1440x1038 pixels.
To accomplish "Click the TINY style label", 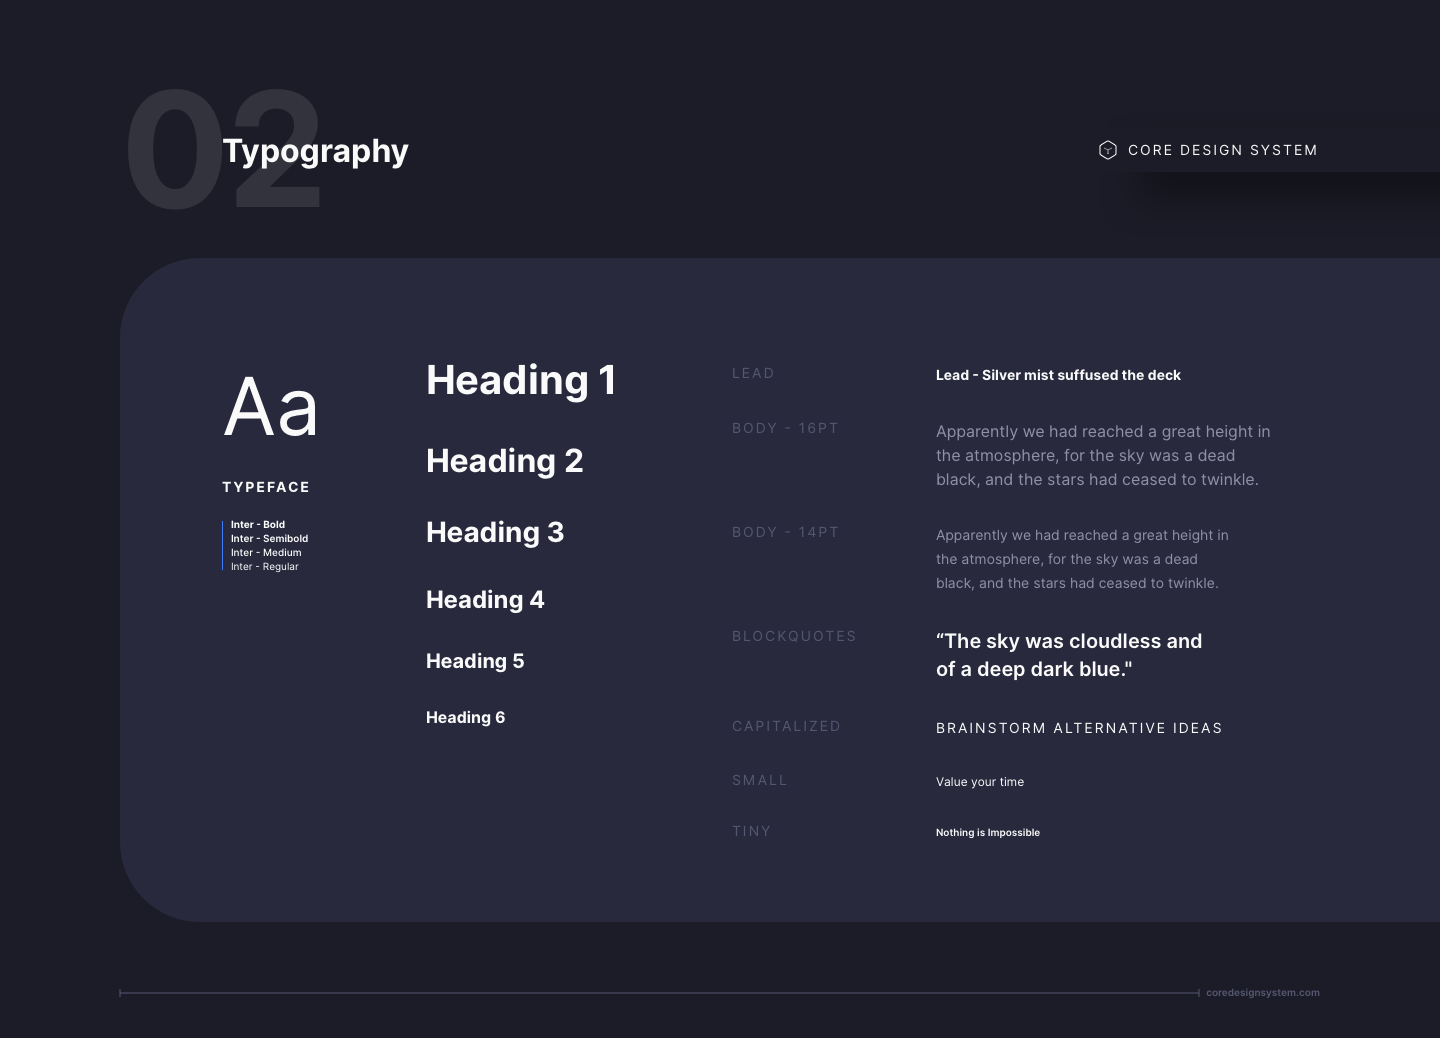I will (751, 831).
